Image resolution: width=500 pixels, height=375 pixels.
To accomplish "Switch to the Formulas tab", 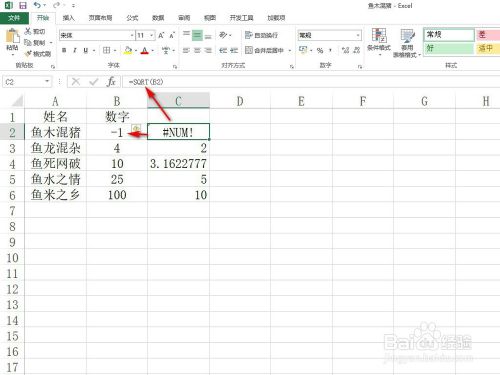I will click(x=132, y=18).
